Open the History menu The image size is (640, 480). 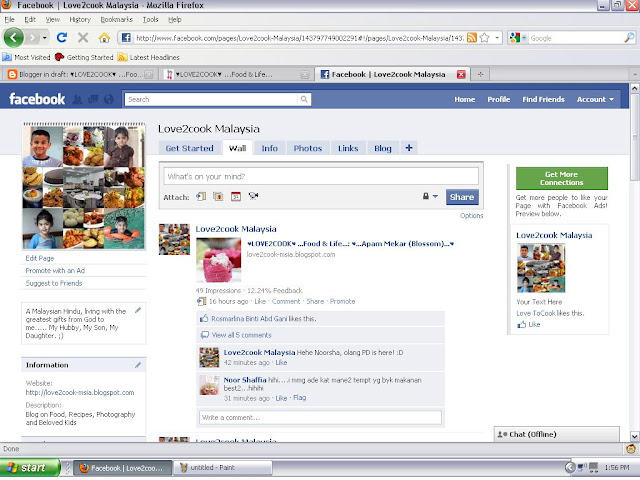point(80,19)
